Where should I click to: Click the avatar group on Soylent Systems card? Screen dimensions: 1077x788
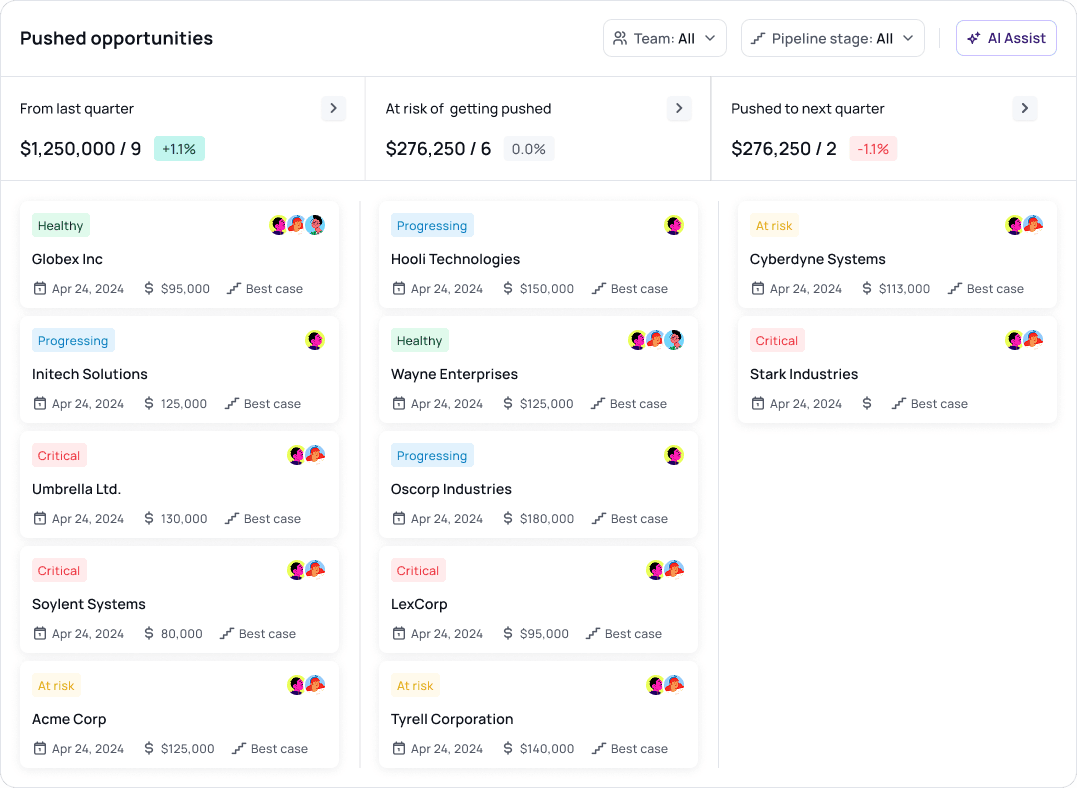coord(306,570)
